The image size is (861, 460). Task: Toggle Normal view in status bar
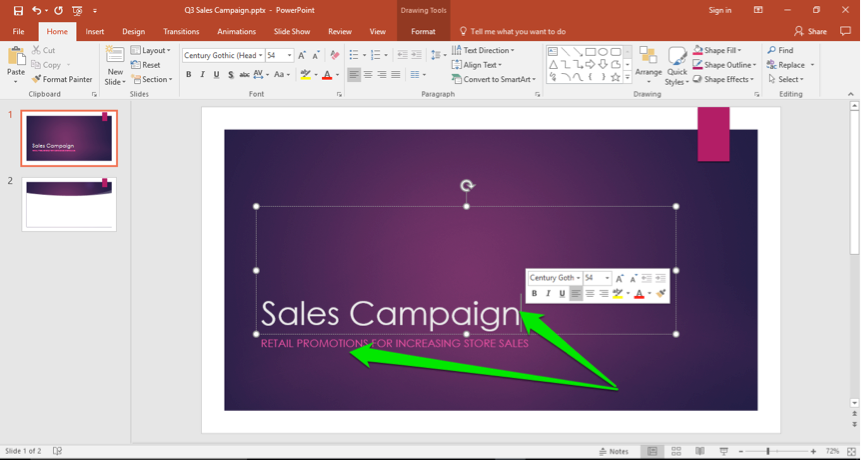652,451
